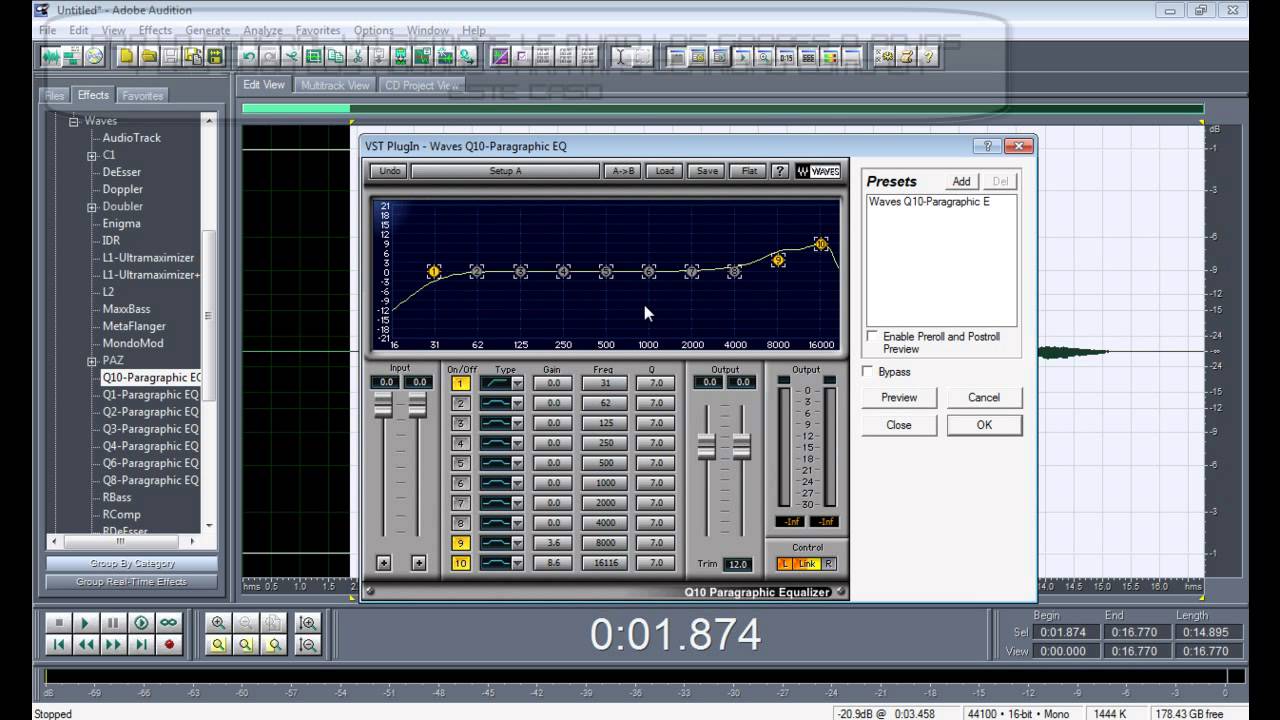Click the CD View disc icon
This screenshot has height=720, width=1280.
[x=94, y=57]
